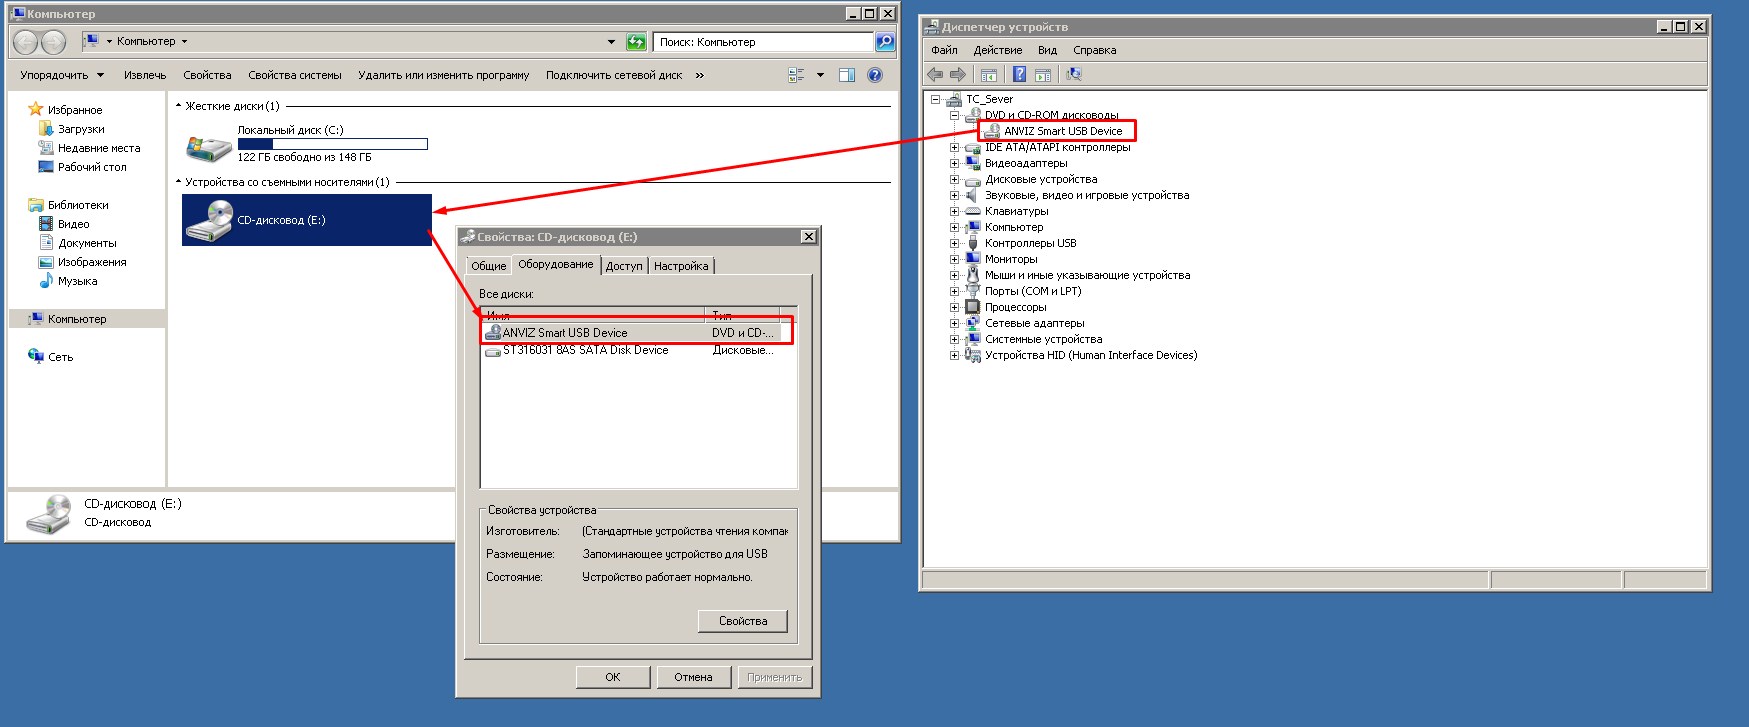Viewport: 1749px width, 727px height.
Task: Select ST316031 8AS SATA Disk Device row
Action: pos(585,351)
